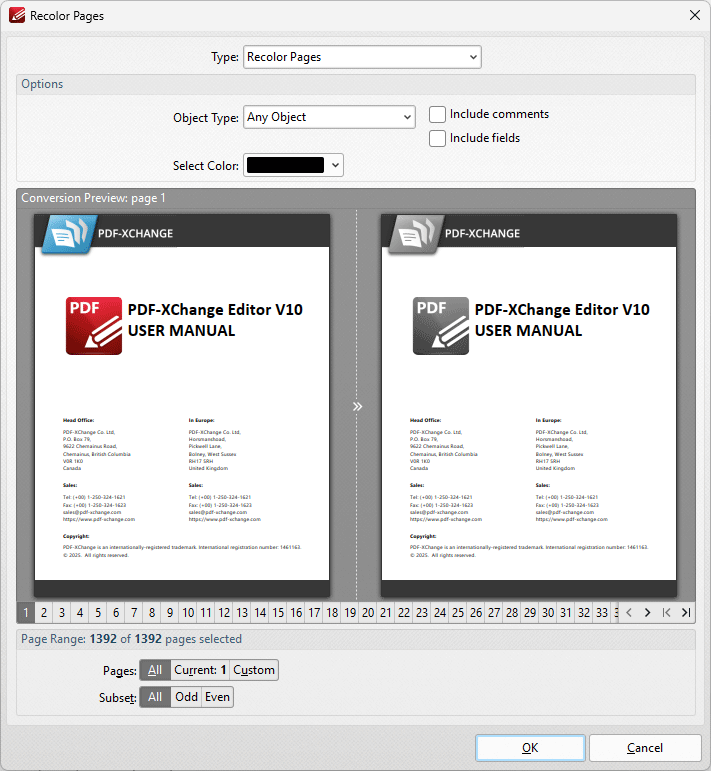Viewport: 711px width, 771px height.
Task: Select page 12 in preview strip
Action: 224,612
